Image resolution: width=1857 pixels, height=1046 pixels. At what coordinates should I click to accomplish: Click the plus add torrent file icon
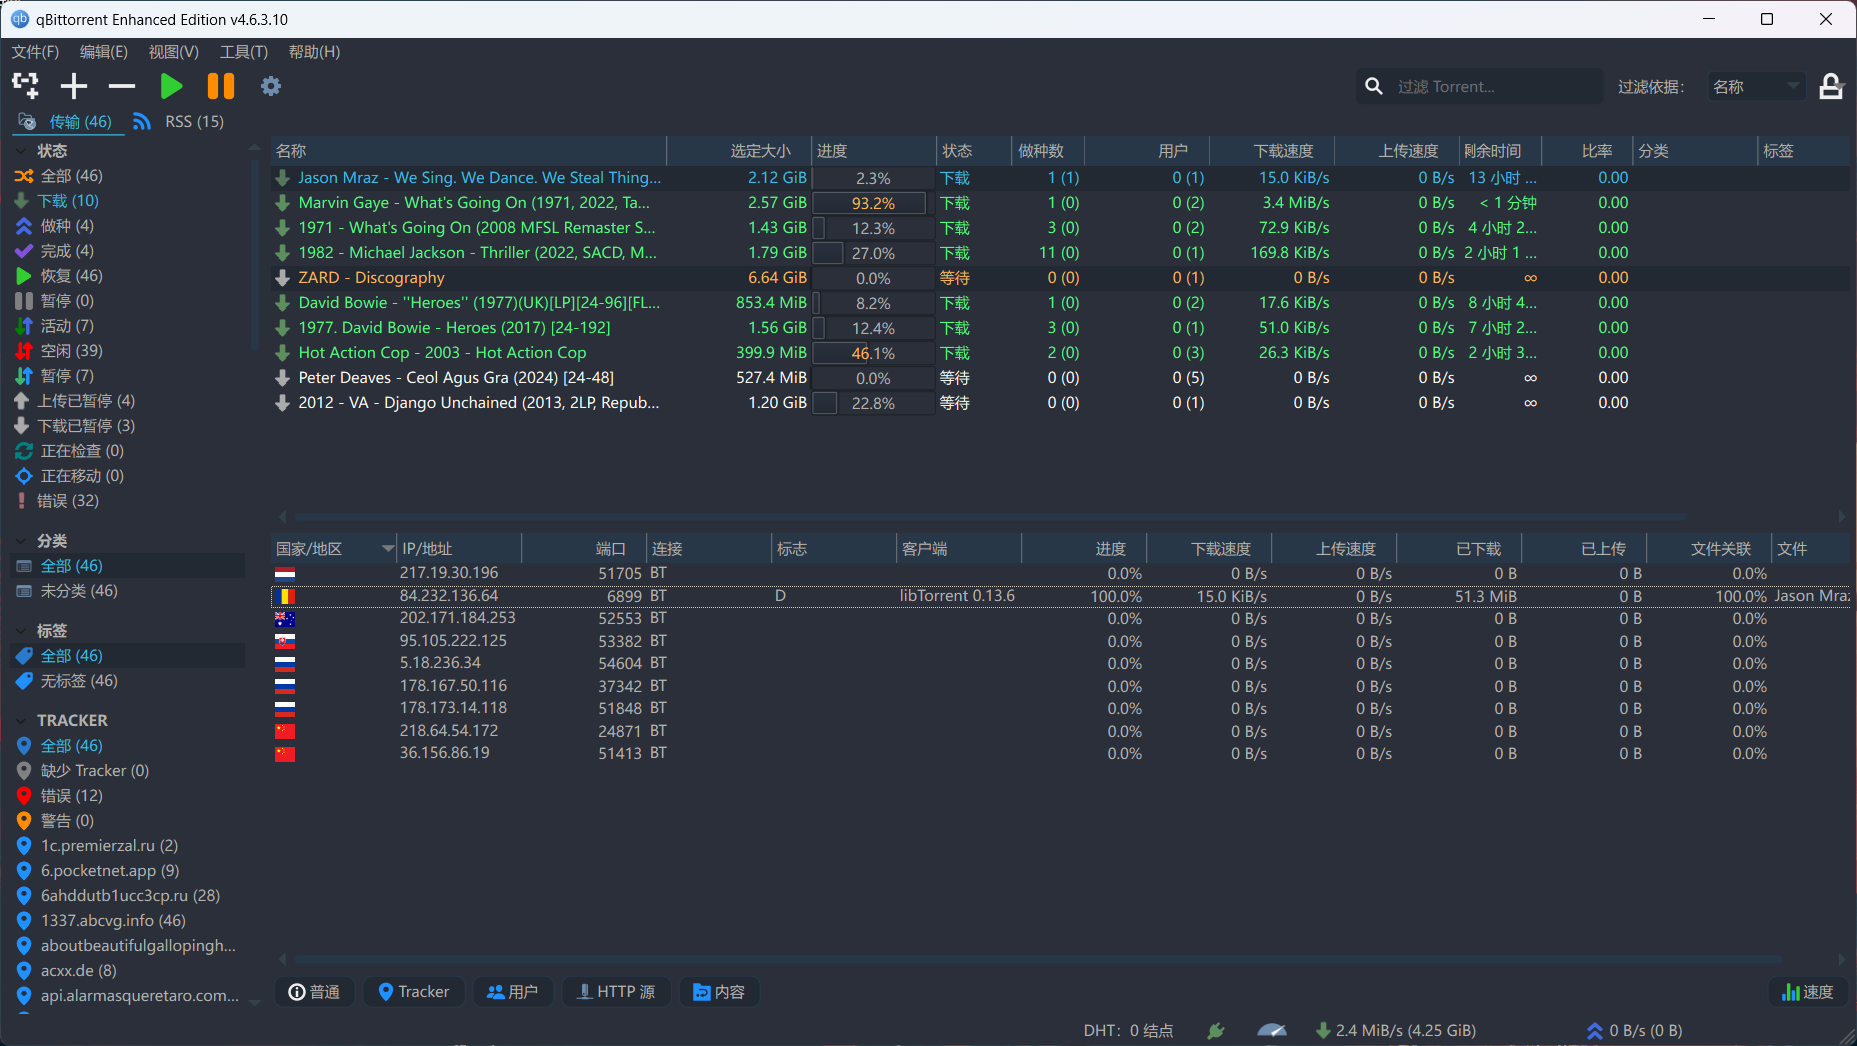point(74,86)
